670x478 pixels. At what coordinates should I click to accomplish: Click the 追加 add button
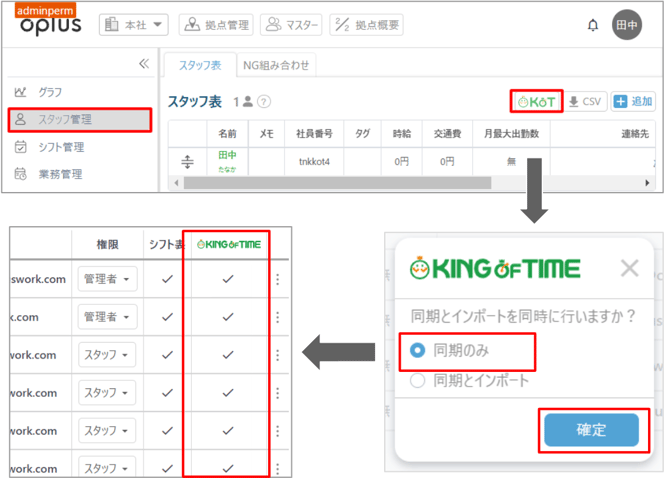coord(633,101)
